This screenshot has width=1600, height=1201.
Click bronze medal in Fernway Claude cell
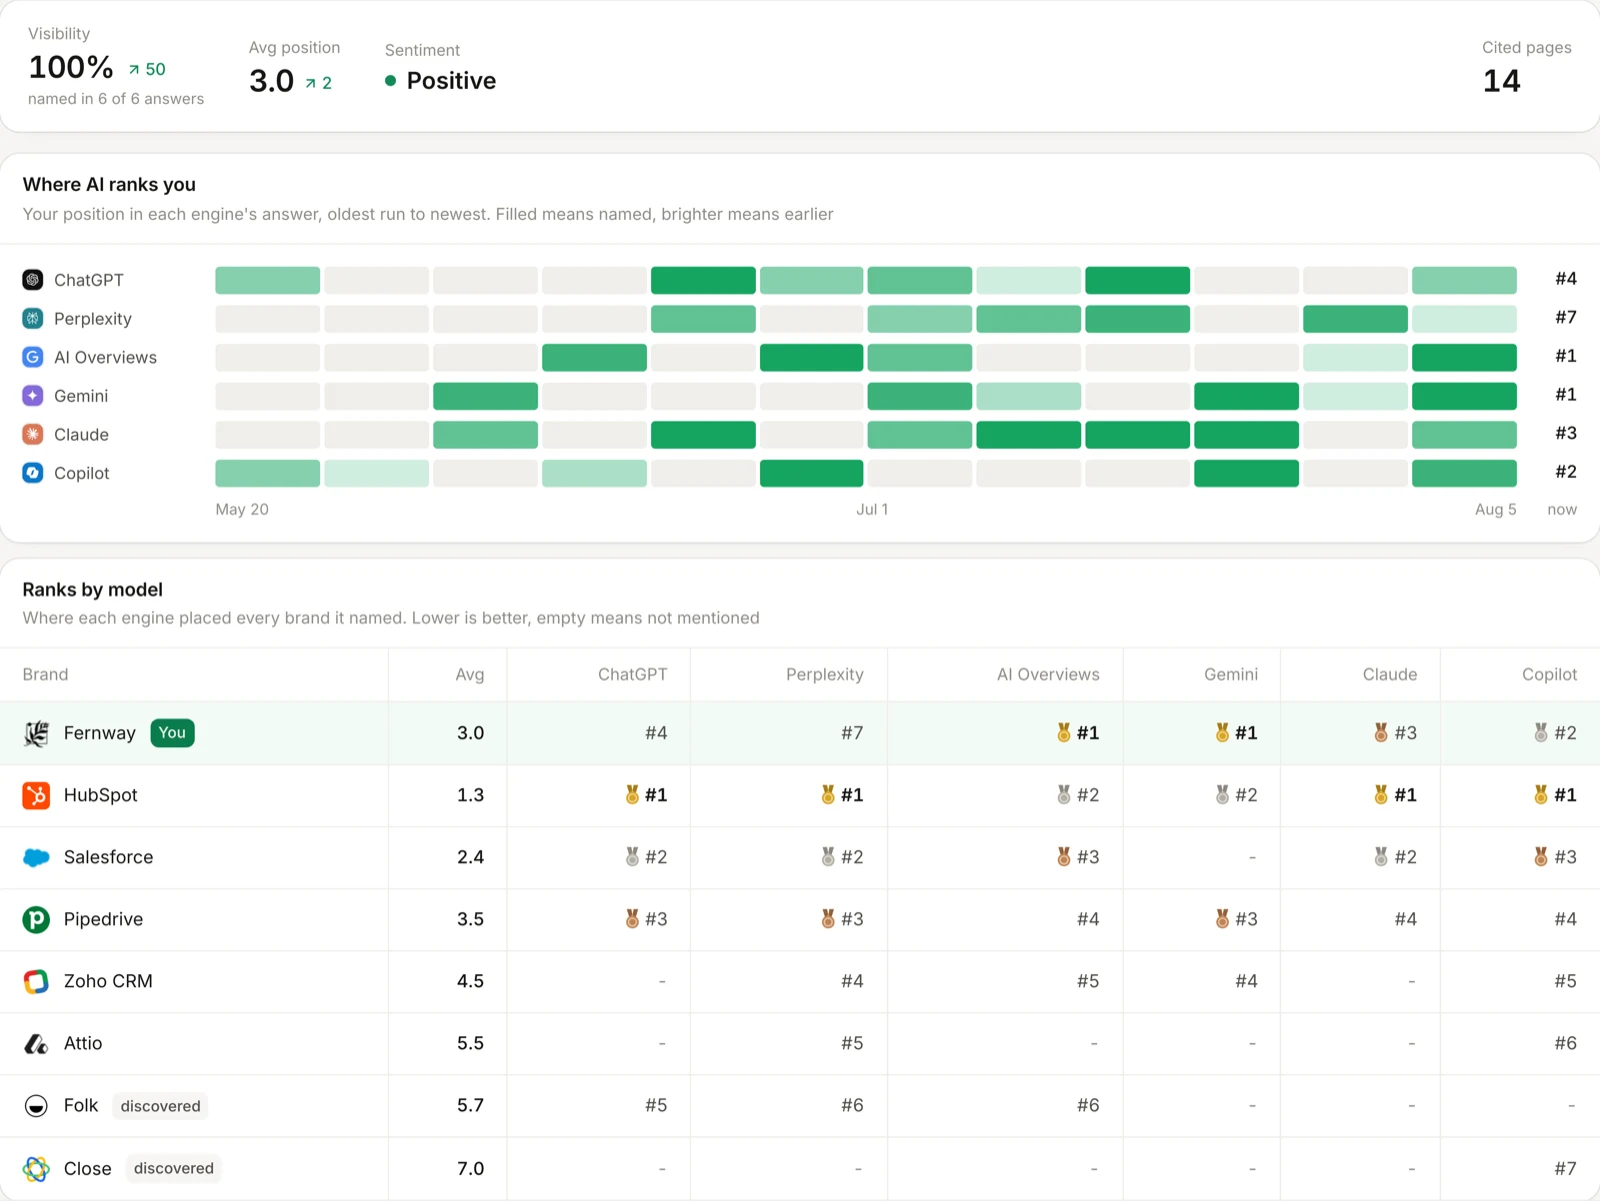[1381, 733]
